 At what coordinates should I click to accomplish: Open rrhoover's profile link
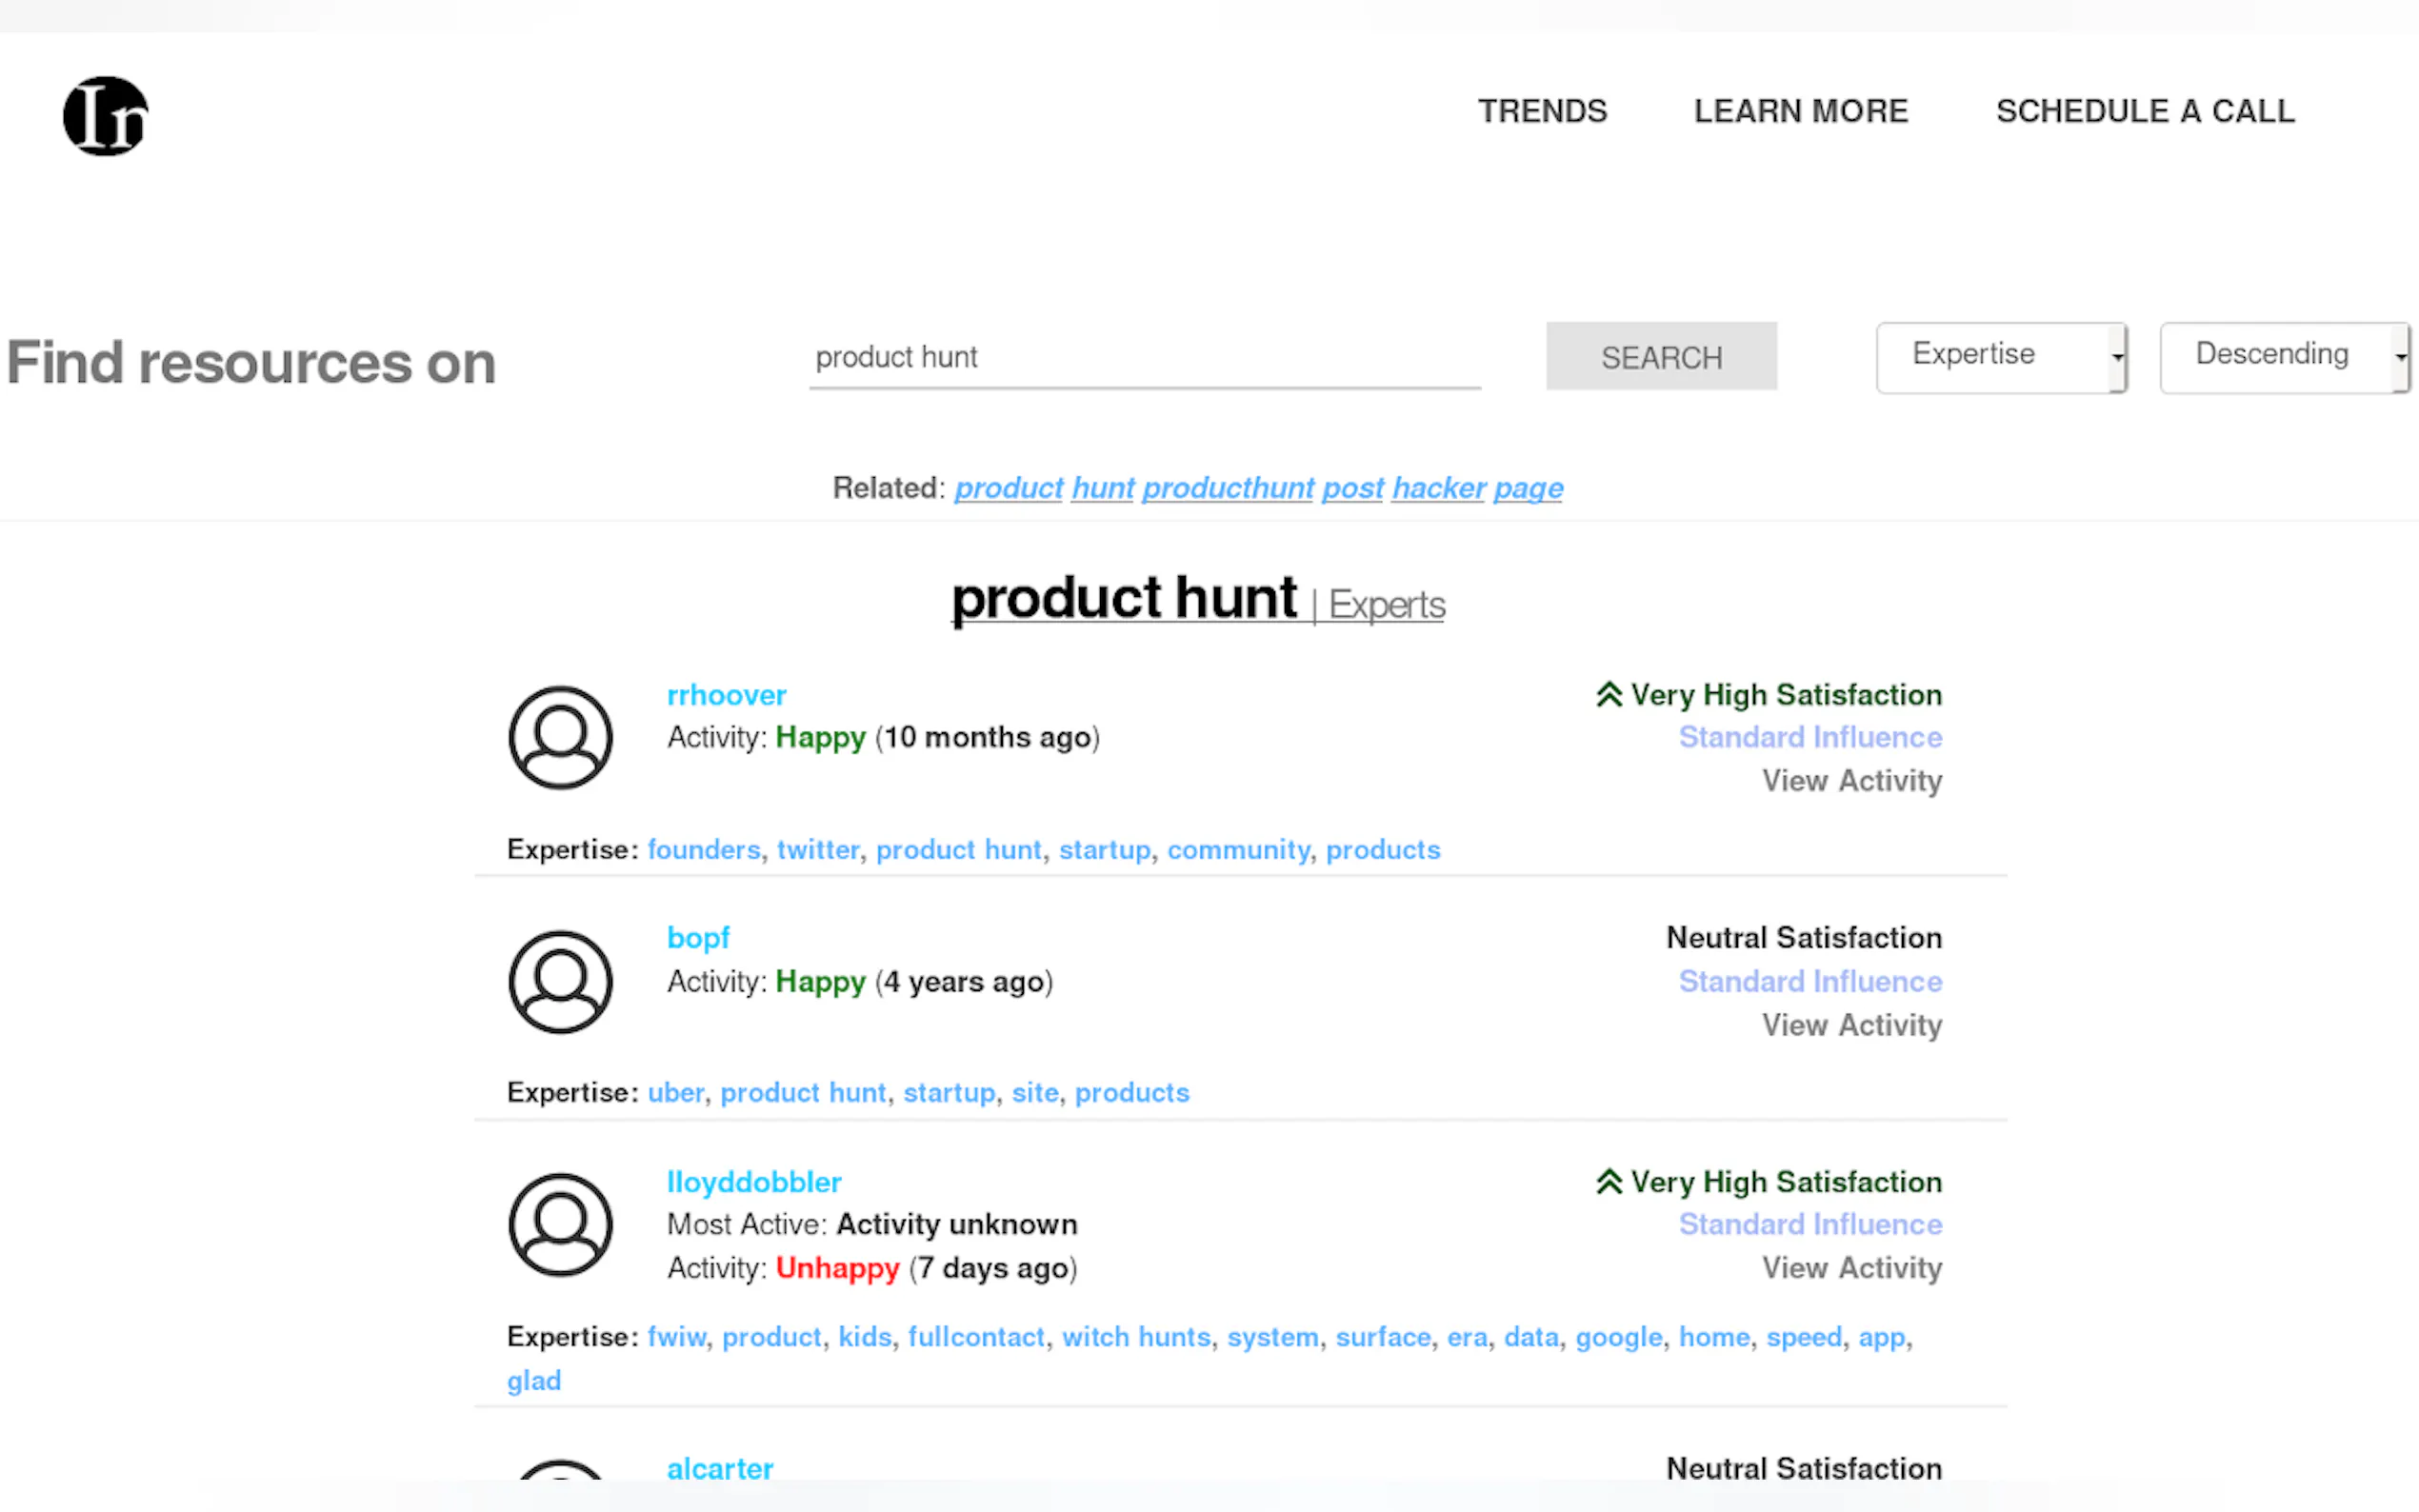pos(726,695)
